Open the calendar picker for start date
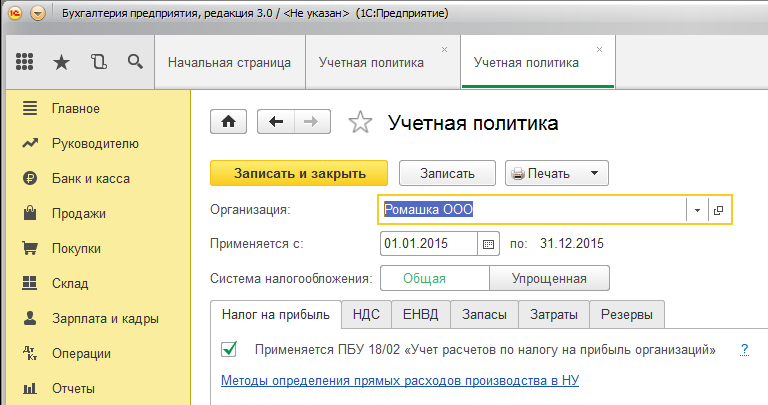 pyautogui.click(x=488, y=244)
